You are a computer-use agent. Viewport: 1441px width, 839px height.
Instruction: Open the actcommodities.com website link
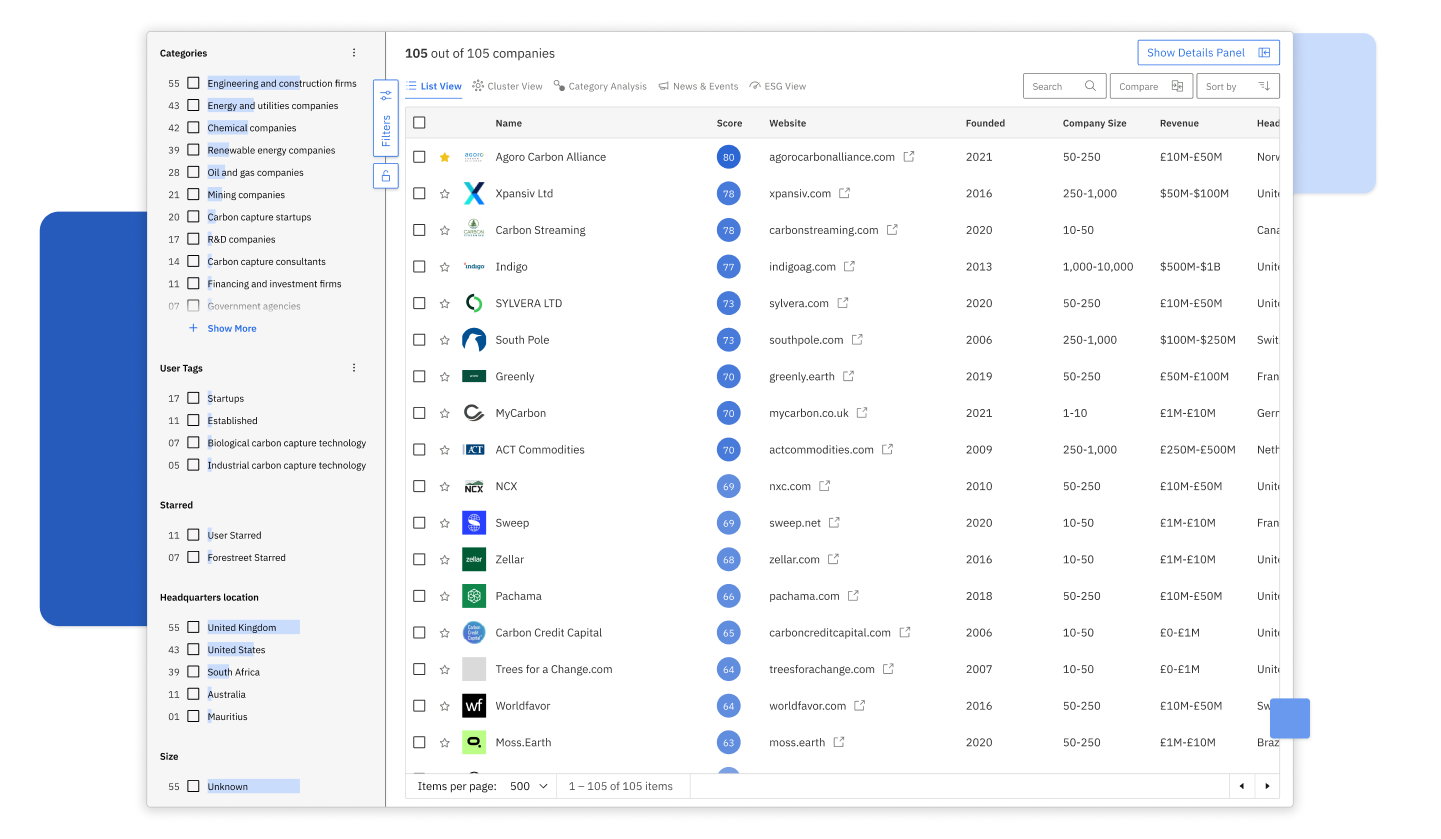[821, 450]
